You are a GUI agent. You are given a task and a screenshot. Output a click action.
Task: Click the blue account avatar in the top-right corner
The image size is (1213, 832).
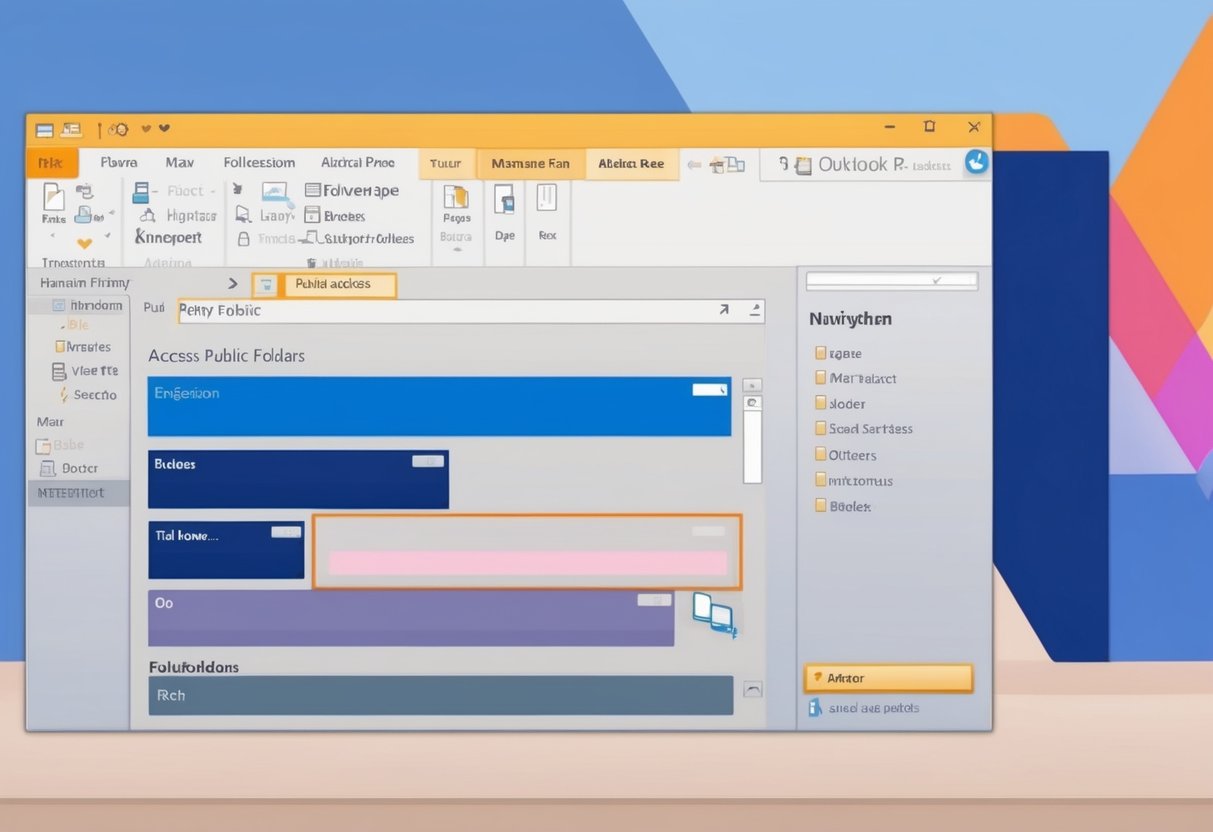(975, 163)
